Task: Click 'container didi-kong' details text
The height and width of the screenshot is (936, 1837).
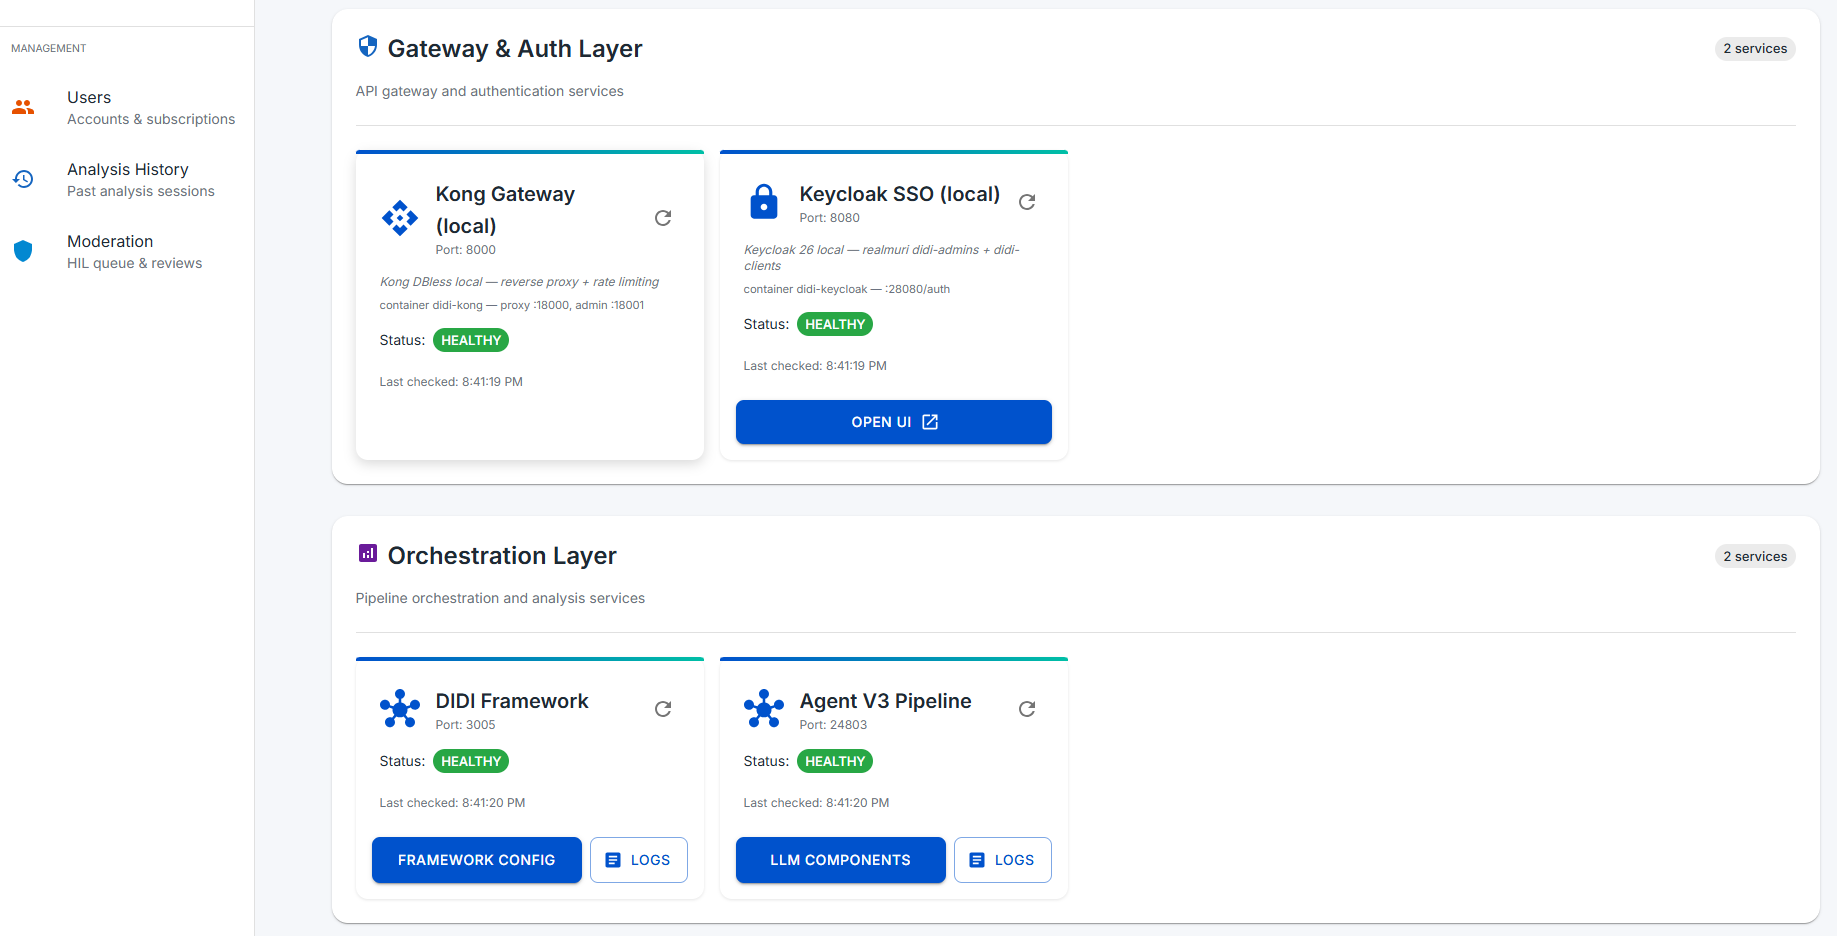Action: point(512,305)
